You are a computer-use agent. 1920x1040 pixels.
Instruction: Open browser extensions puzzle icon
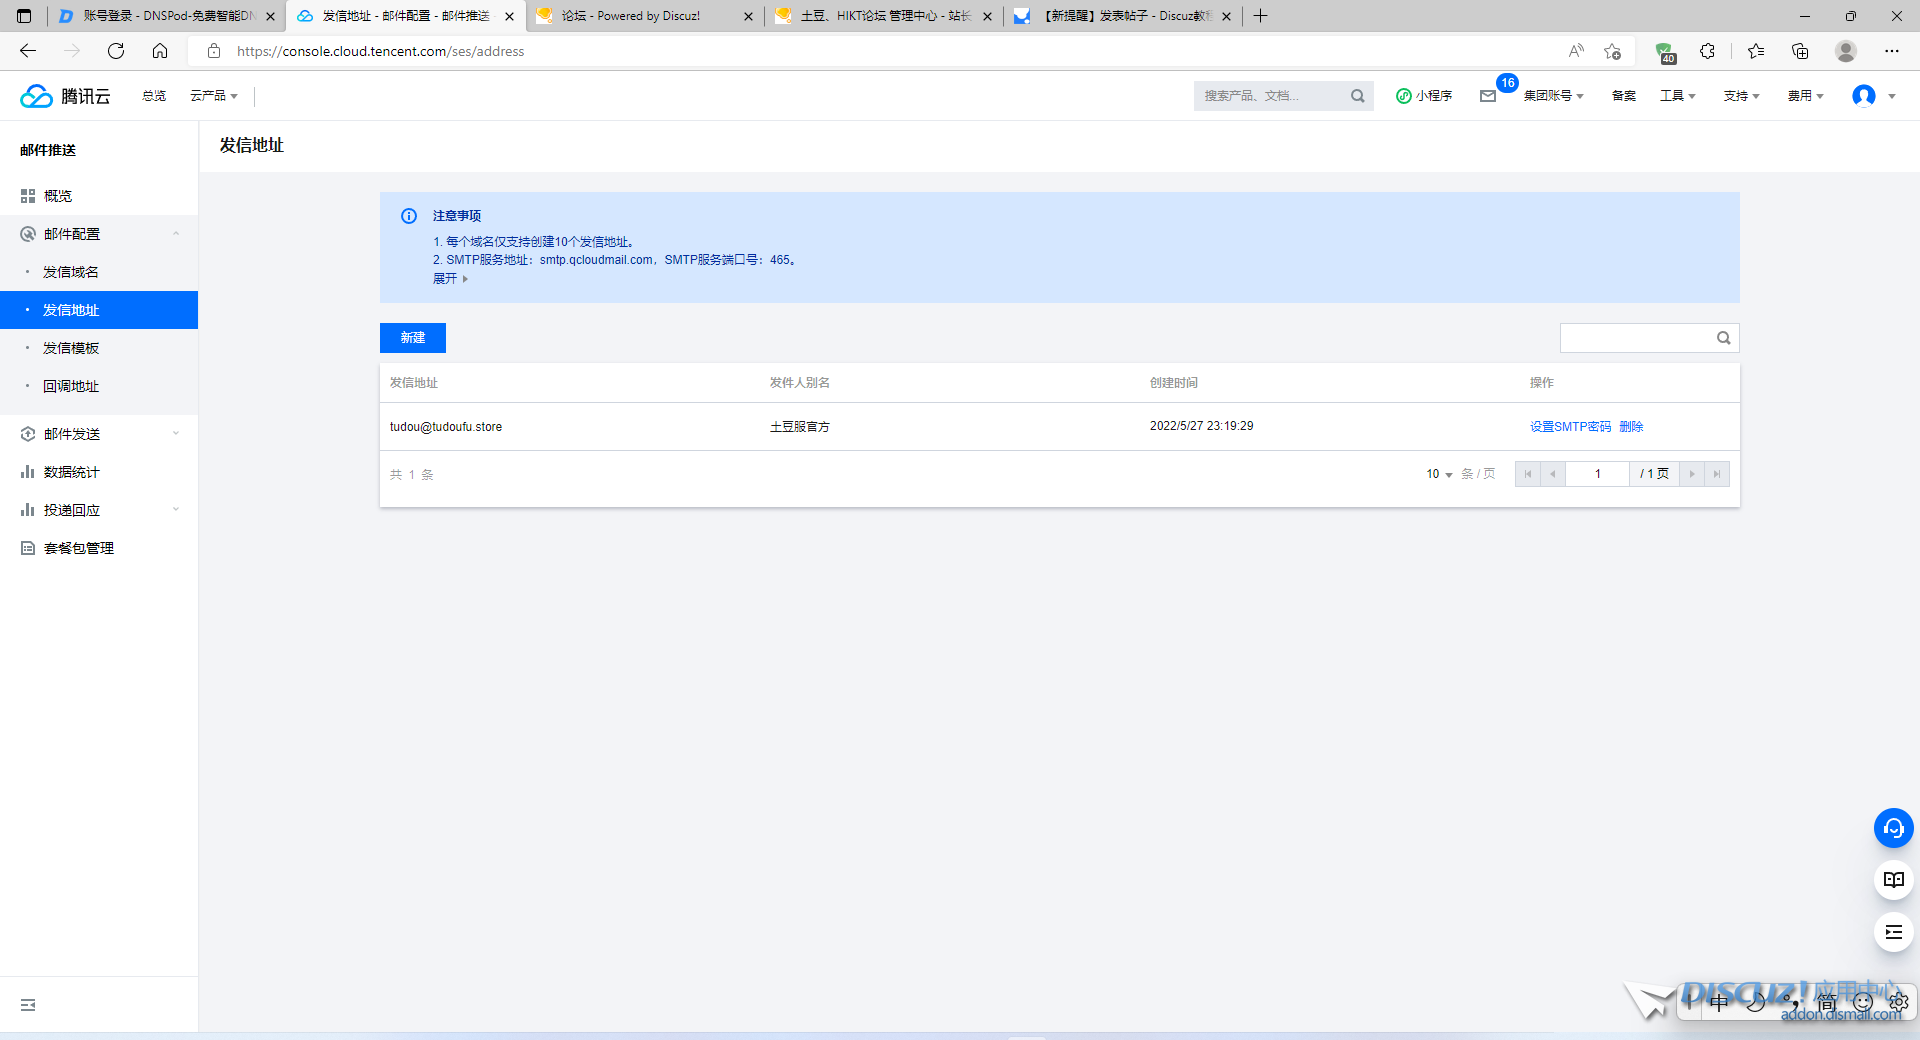pyautogui.click(x=1708, y=51)
